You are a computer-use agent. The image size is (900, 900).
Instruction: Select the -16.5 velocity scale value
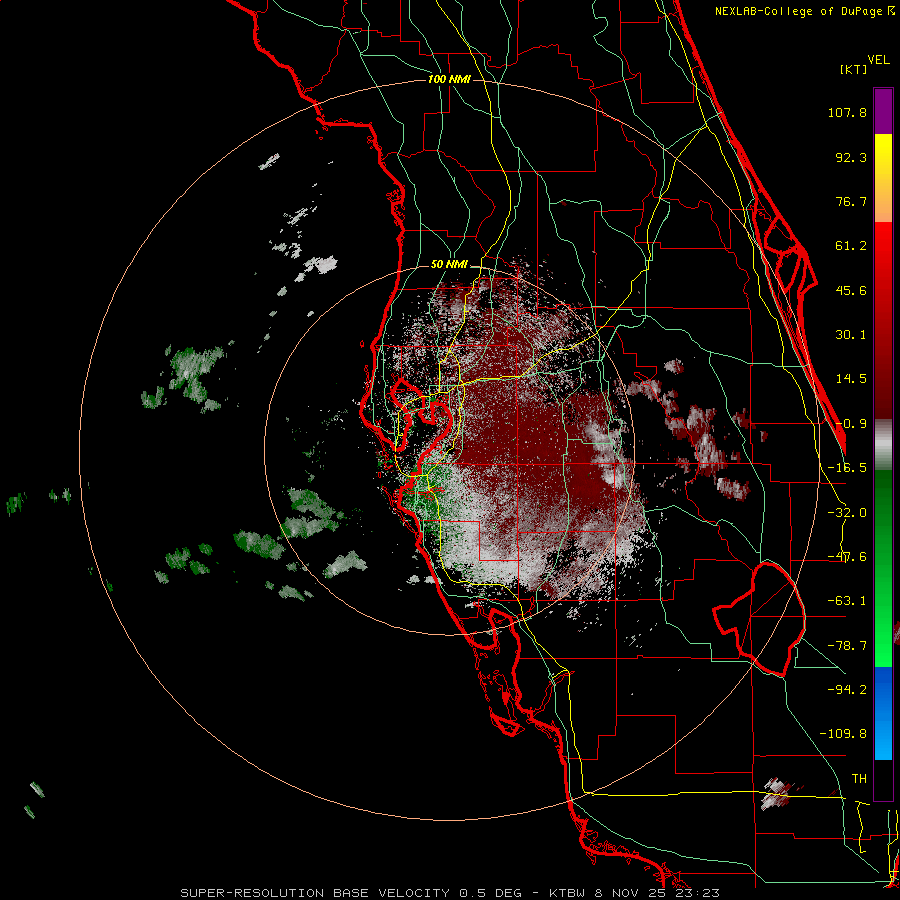click(x=847, y=468)
